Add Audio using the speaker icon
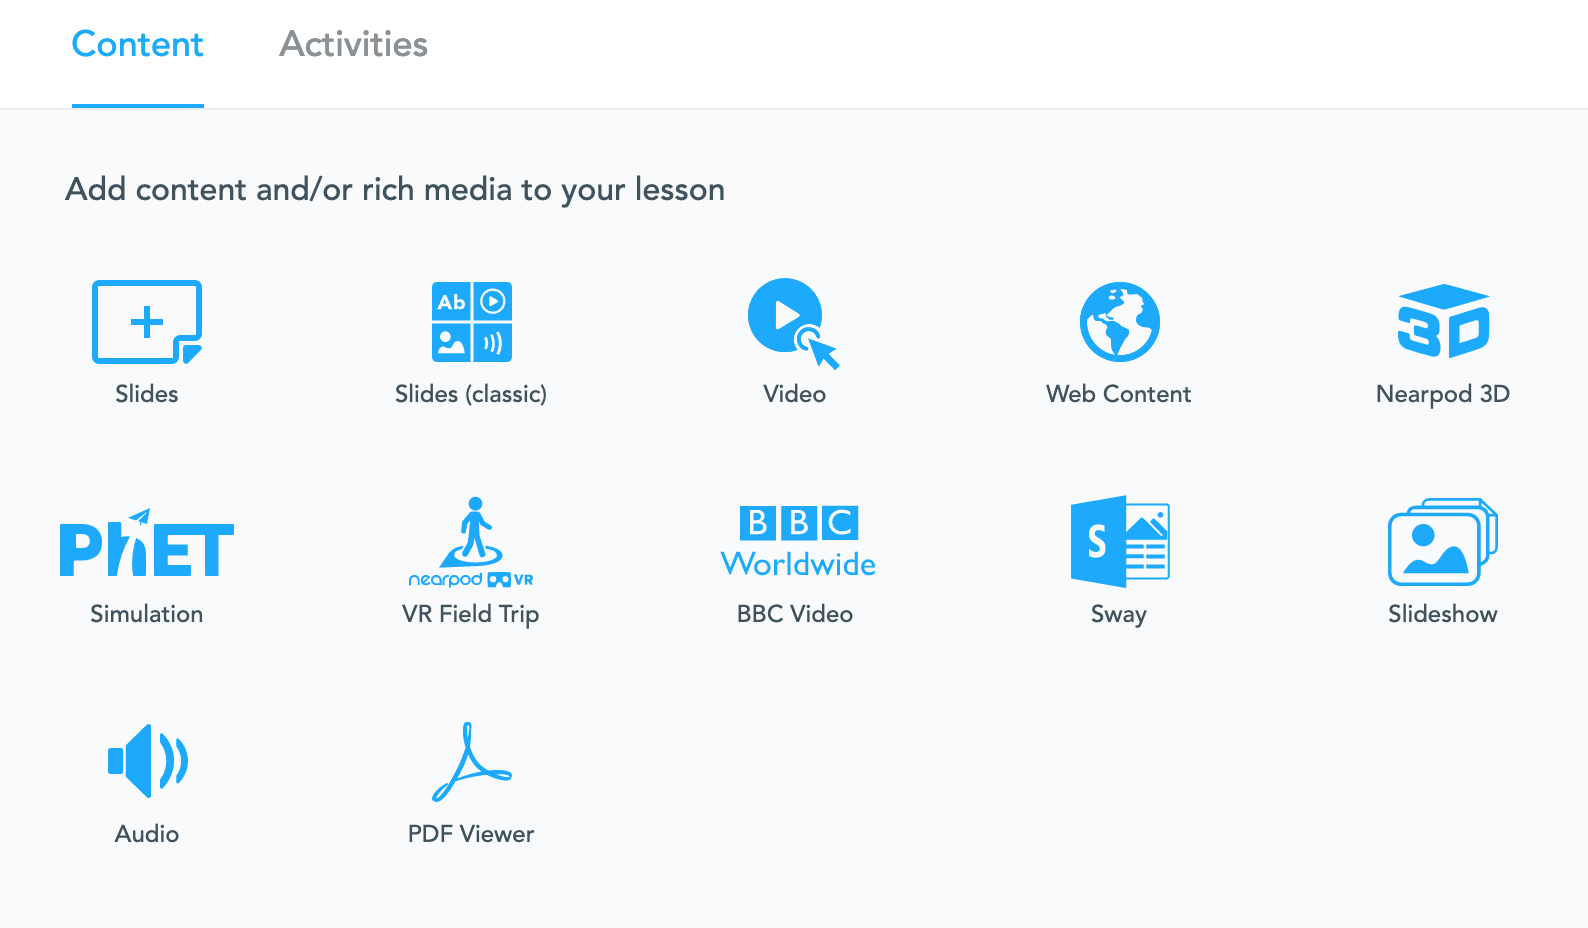 pos(148,761)
